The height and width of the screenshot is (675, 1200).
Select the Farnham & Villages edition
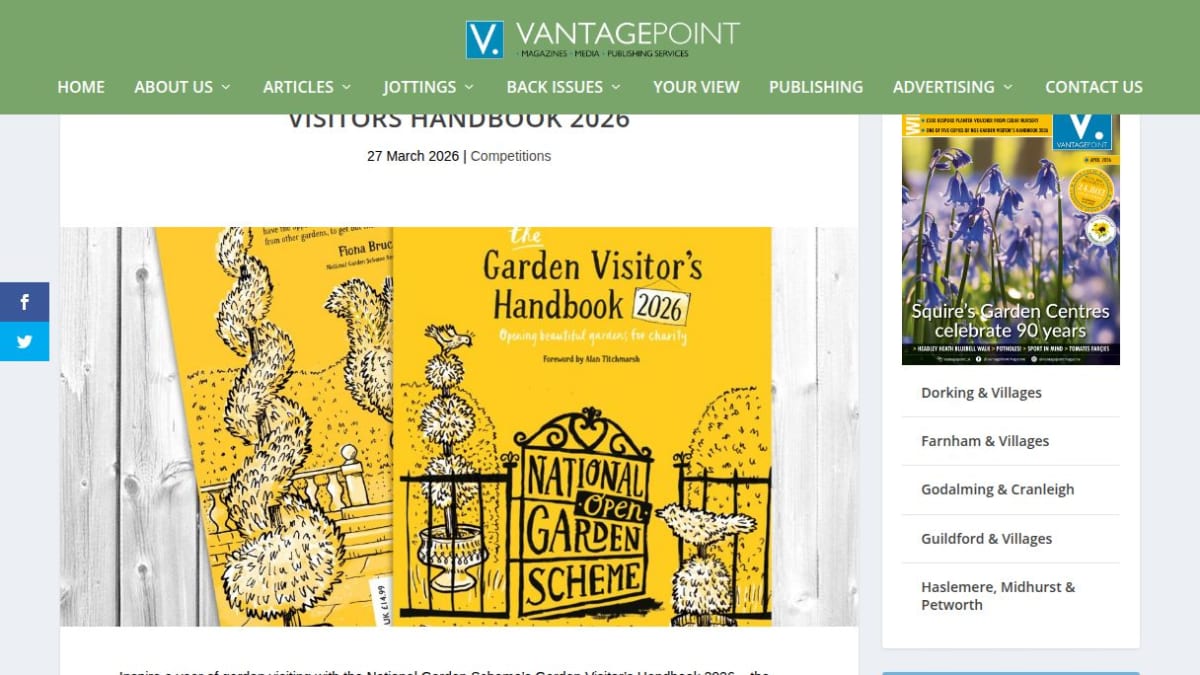coord(985,441)
